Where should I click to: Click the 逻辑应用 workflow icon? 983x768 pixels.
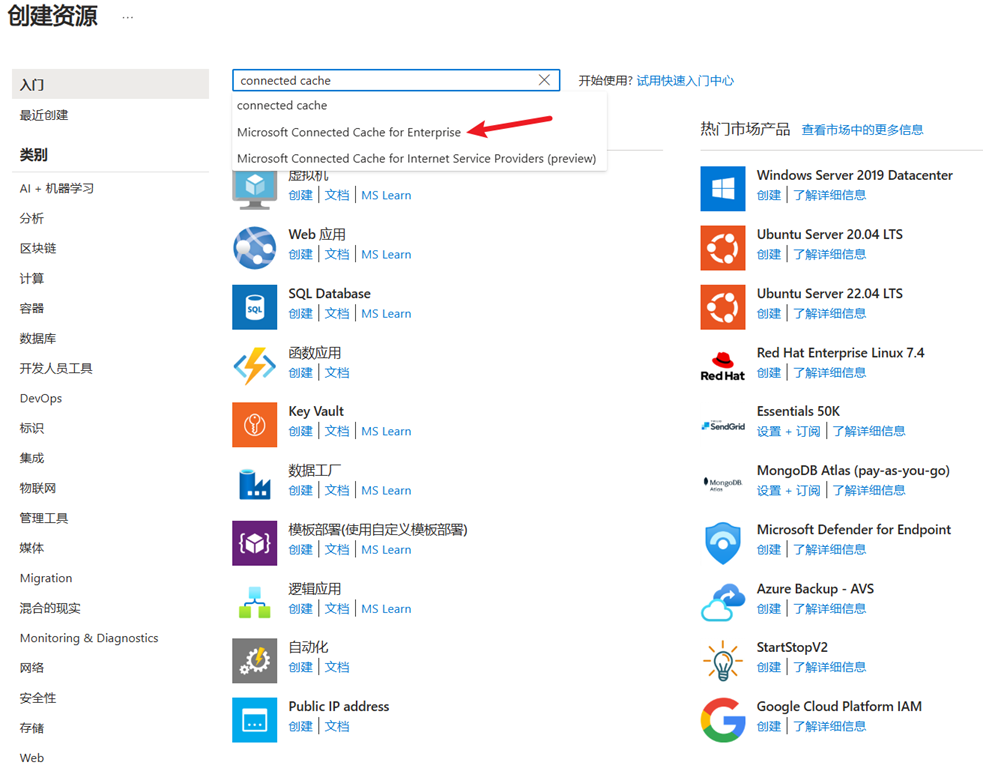(255, 602)
